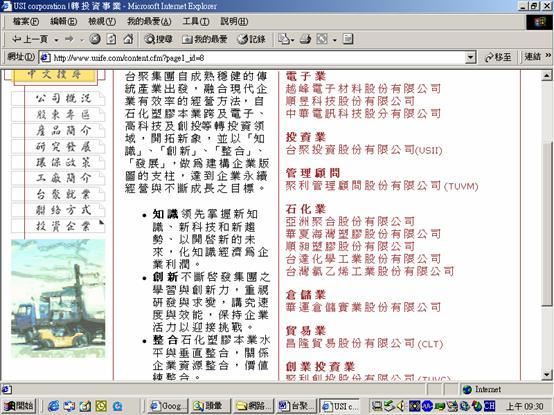554x415 pixels.
Task: Open the 研究發展 sidebar item
Action: 58,147
